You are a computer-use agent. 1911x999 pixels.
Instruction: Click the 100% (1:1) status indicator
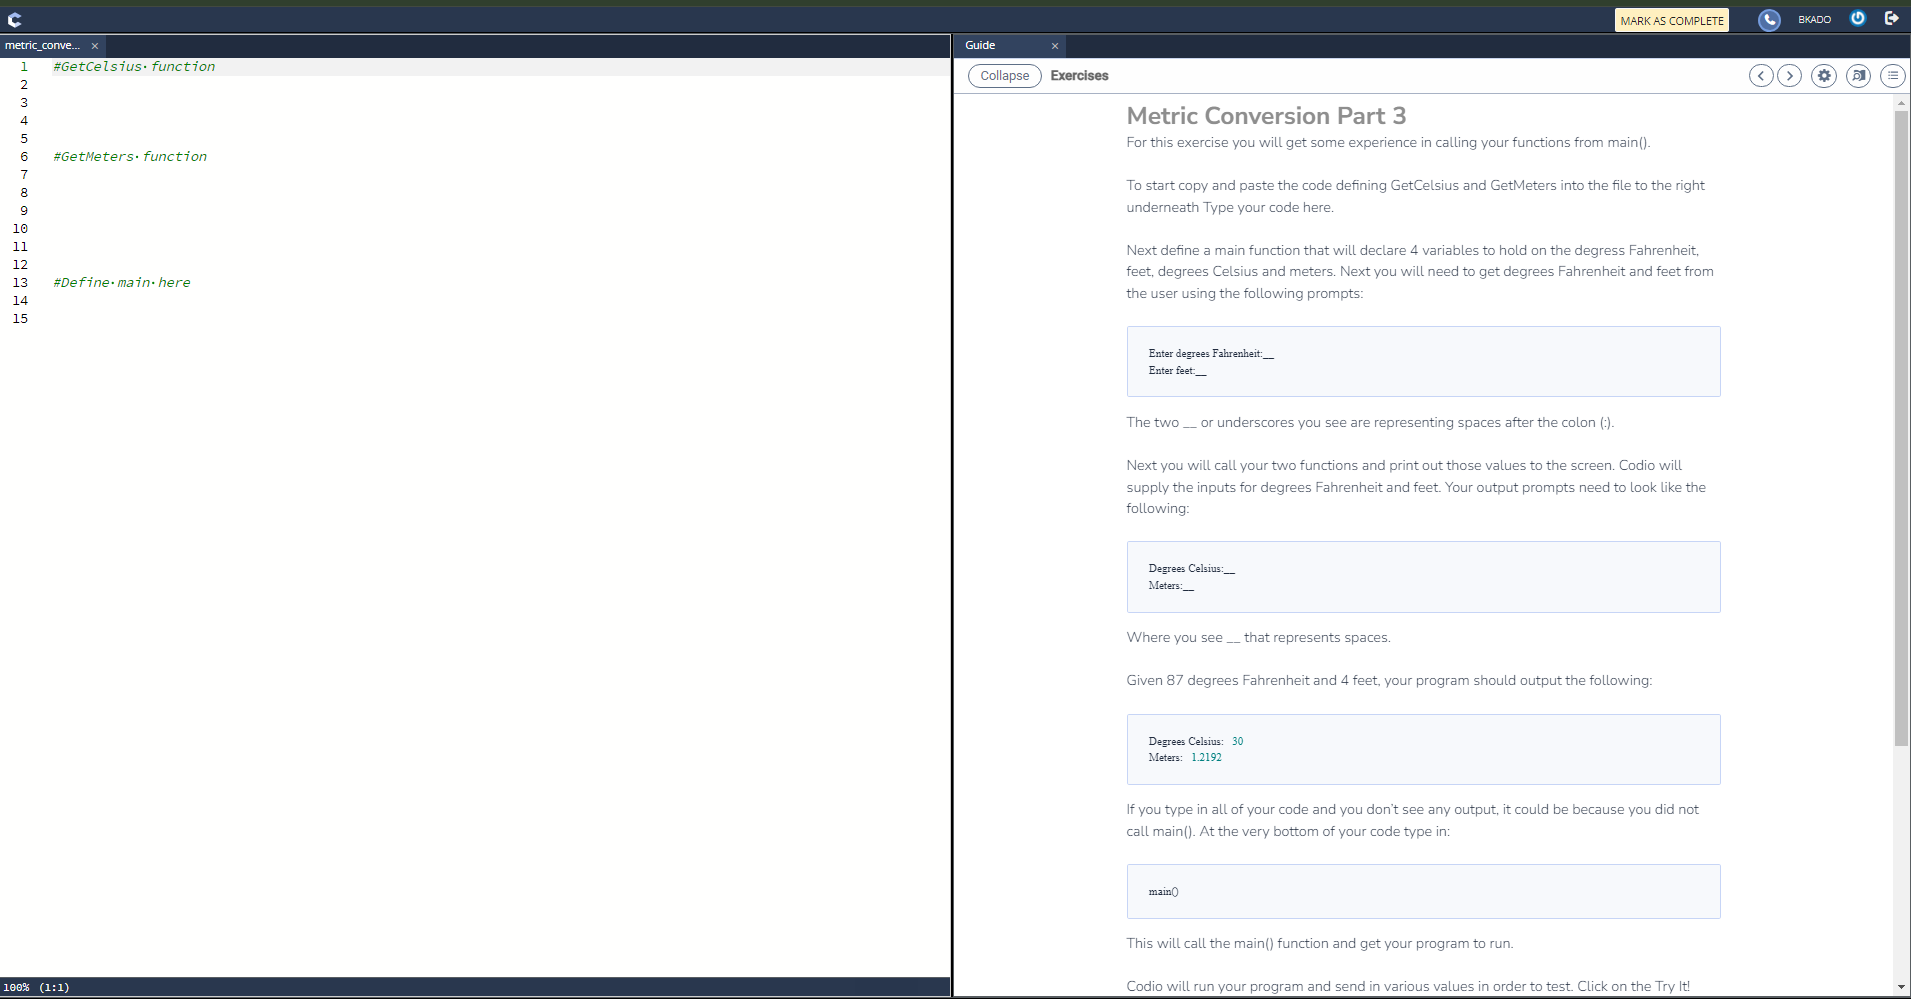coord(37,987)
